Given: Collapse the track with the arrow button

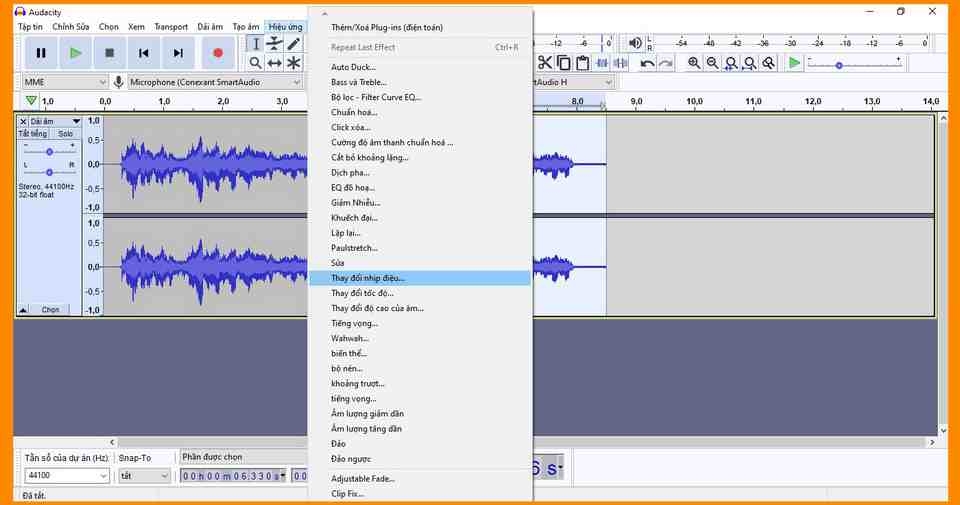Looking at the screenshot, I should click(23, 310).
